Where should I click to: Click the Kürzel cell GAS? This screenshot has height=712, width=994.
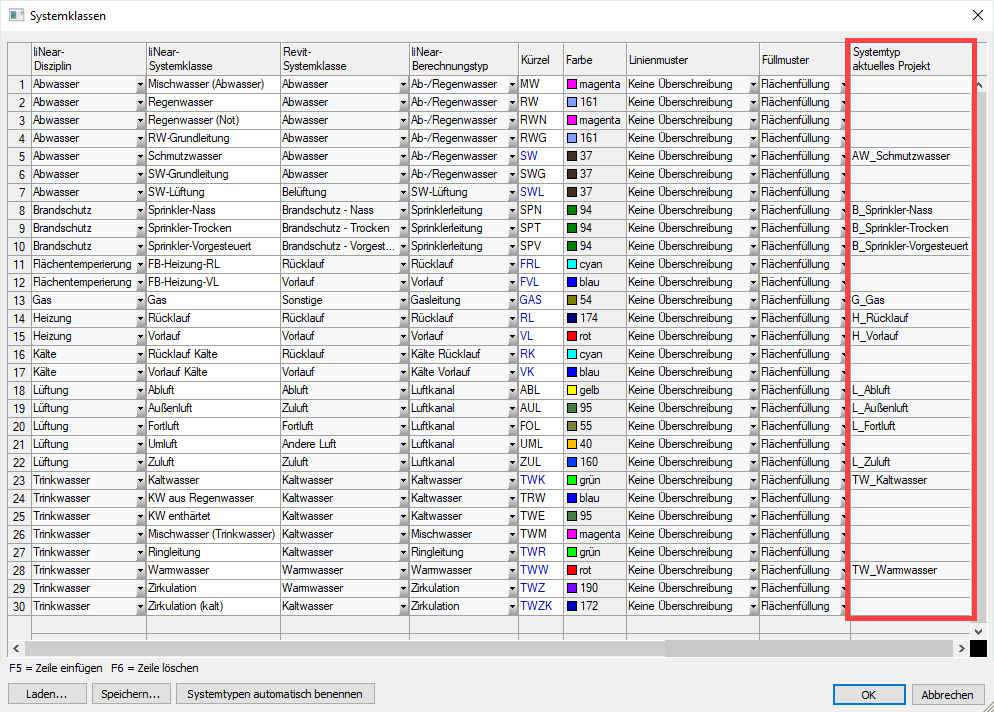point(541,300)
